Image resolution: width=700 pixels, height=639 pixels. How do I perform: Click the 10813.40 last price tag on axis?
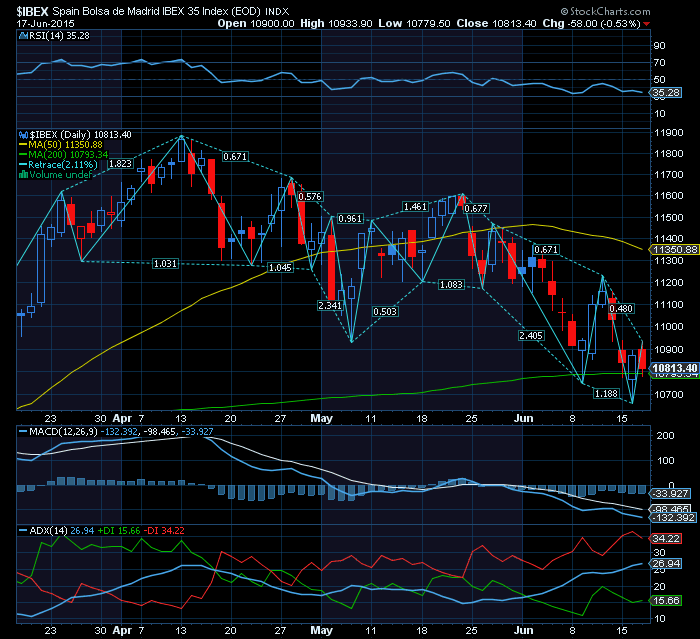(675, 368)
